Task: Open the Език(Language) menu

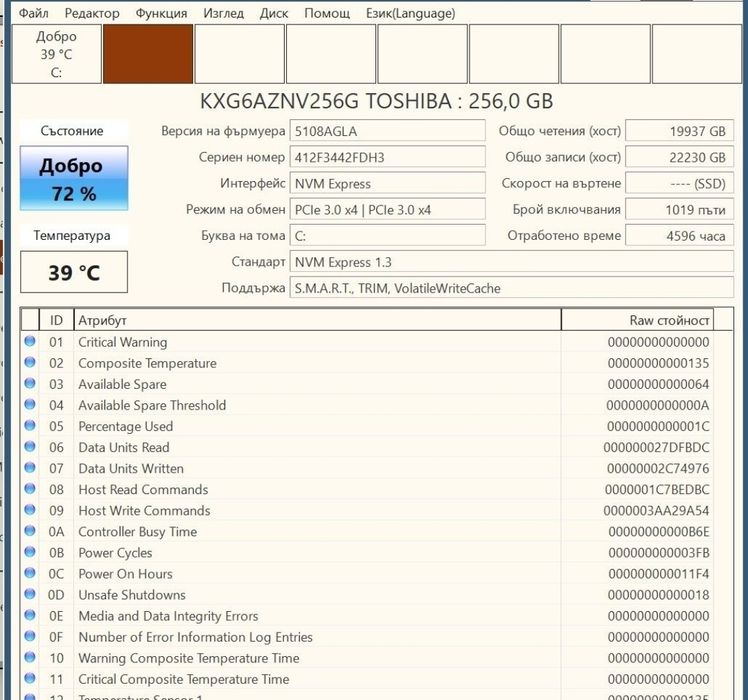Action: click(411, 13)
